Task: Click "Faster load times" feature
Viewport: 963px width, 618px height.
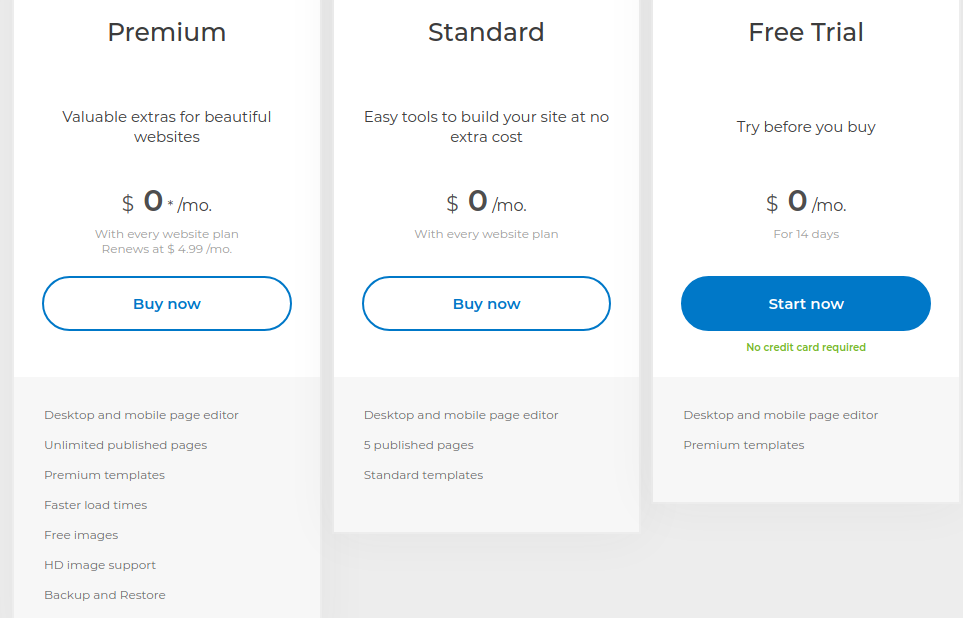Action: [x=96, y=505]
